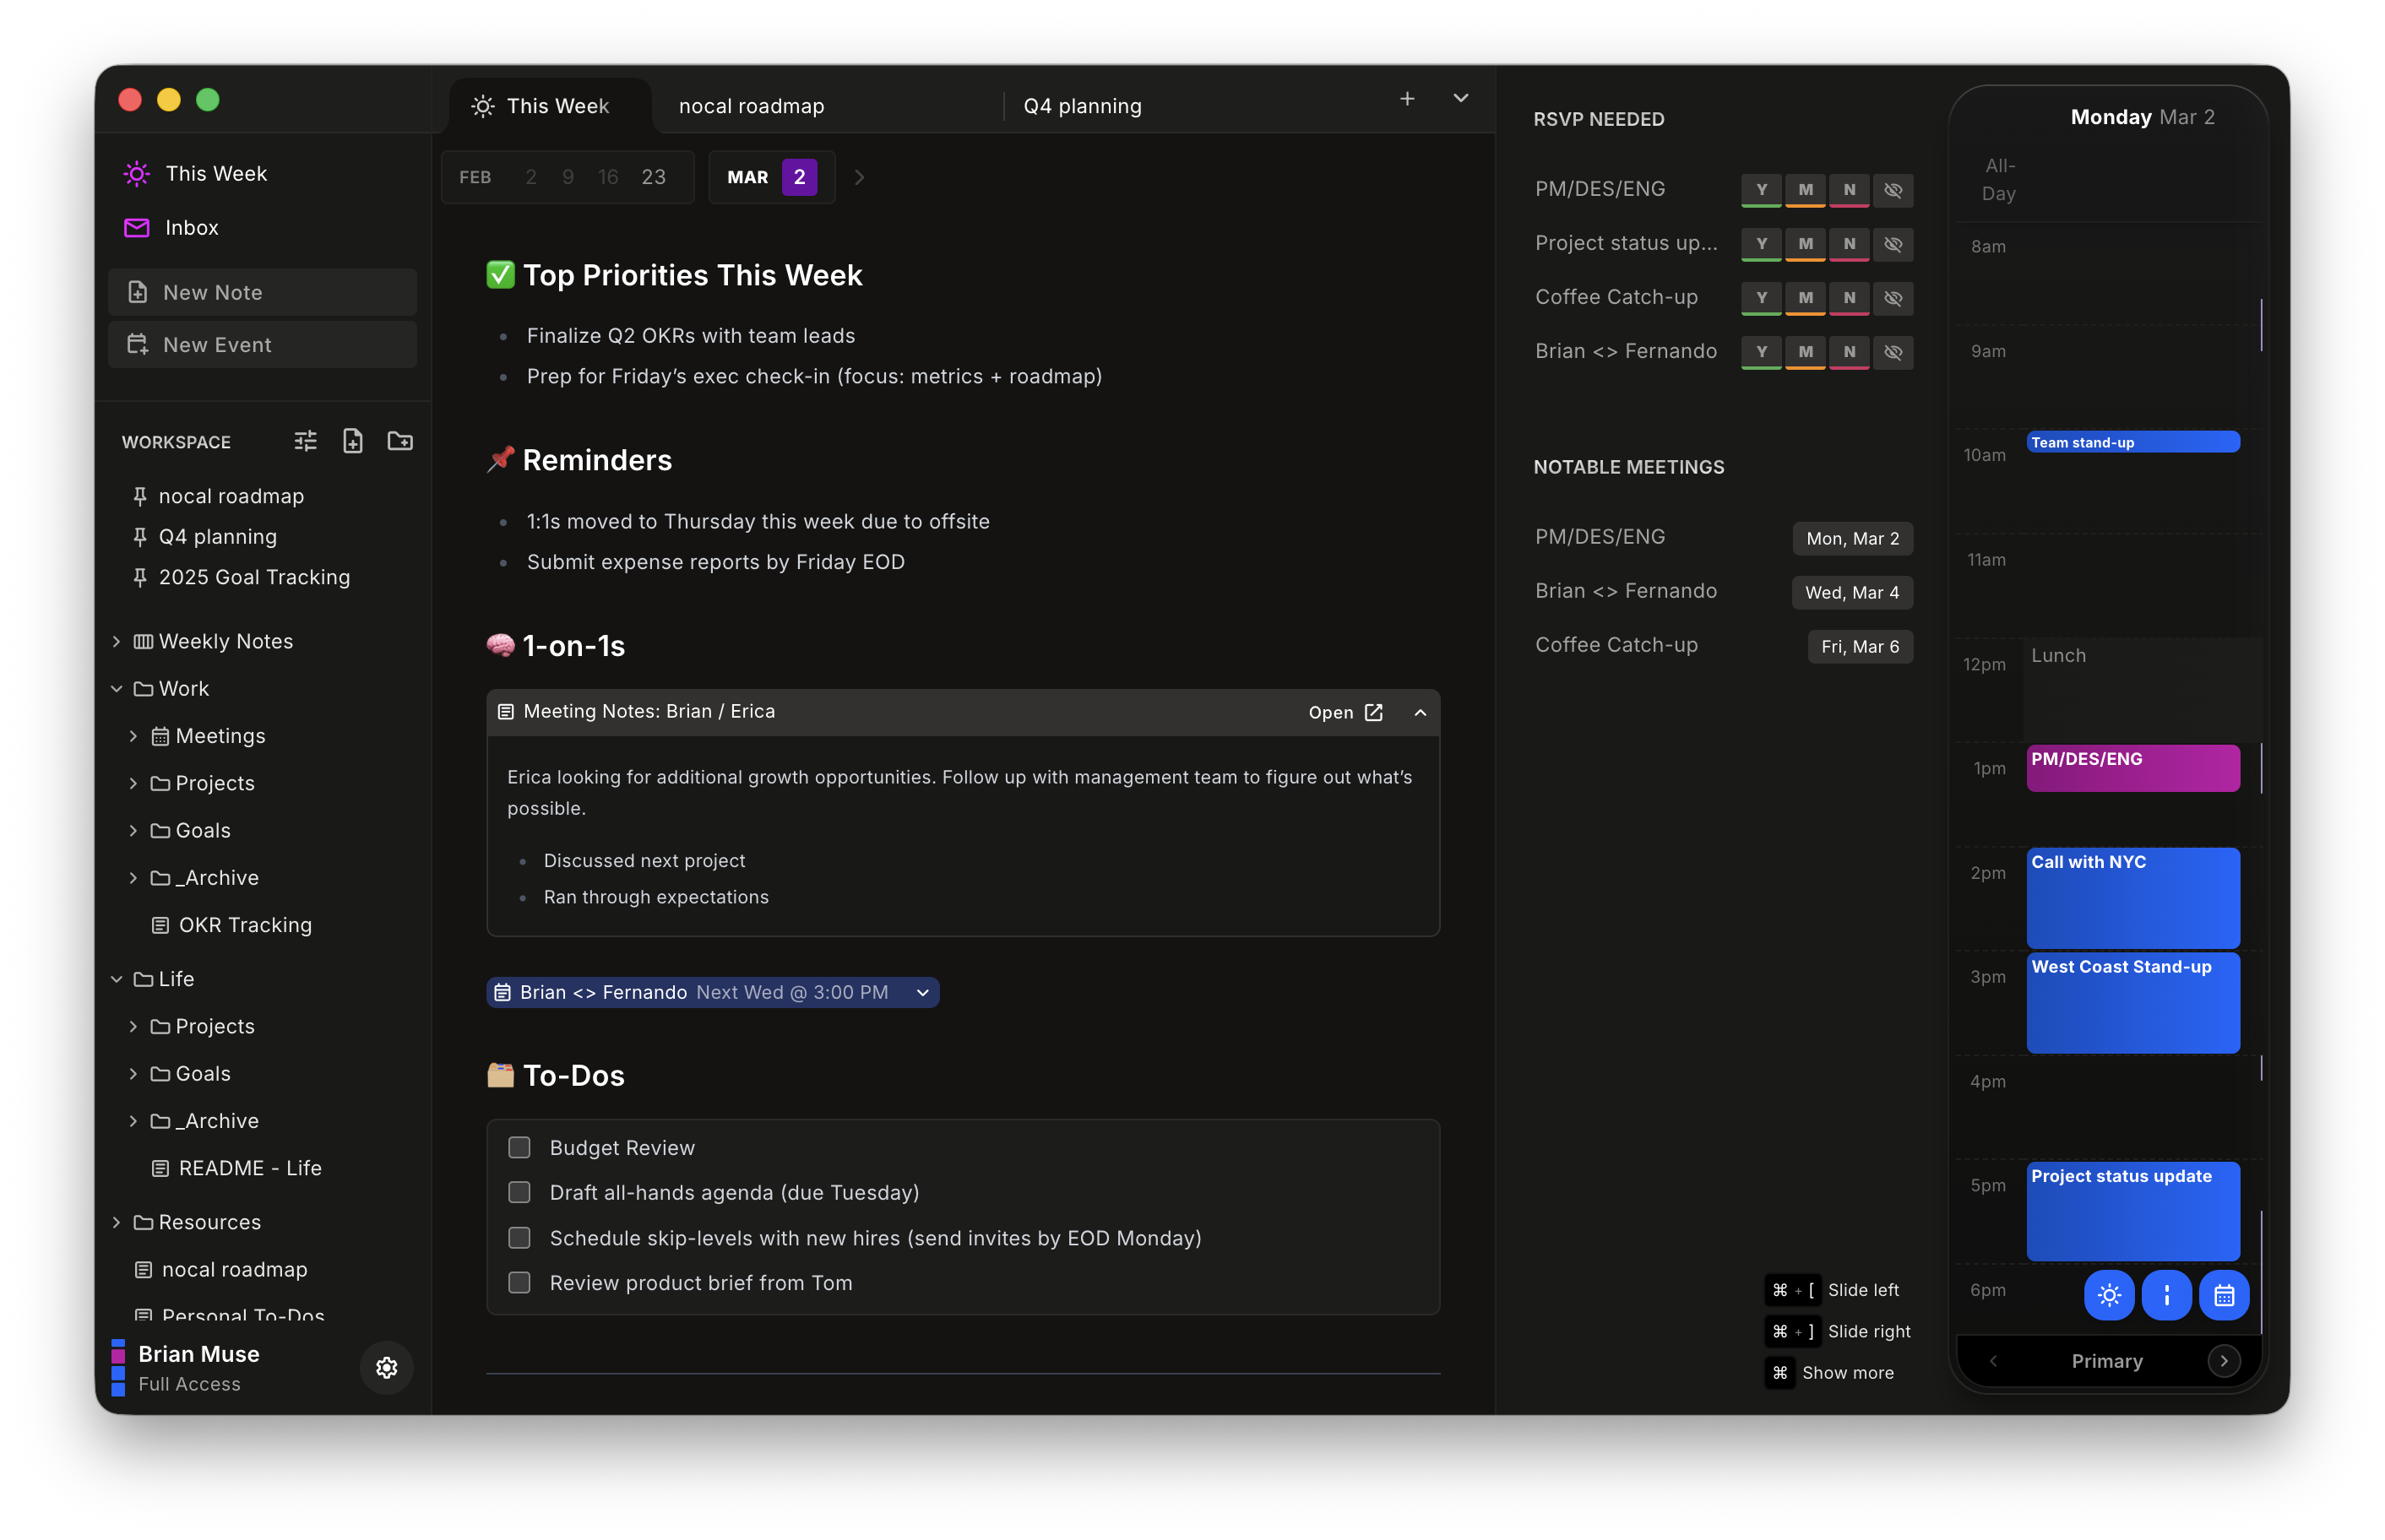Open the nocal roadmap tab

coord(751,105)
